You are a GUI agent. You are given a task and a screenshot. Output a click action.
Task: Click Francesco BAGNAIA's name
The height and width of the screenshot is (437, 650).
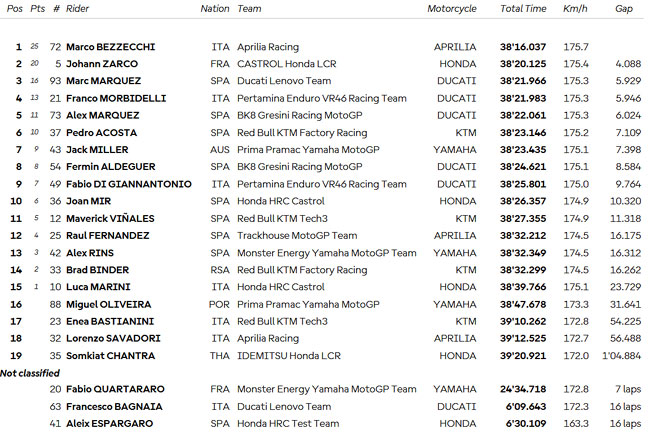coord(114,407)
